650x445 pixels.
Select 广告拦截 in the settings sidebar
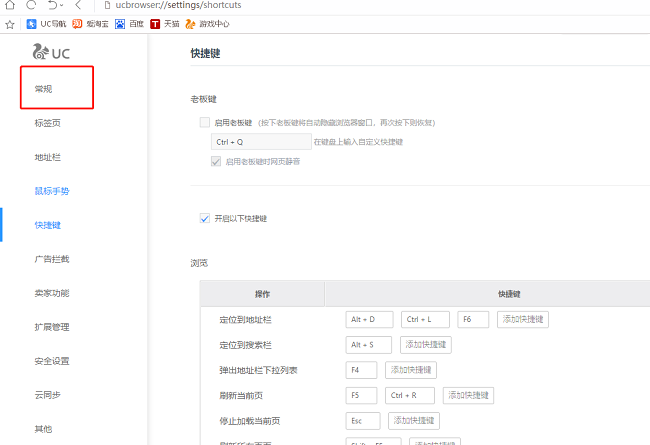click(x=52, y=259)
